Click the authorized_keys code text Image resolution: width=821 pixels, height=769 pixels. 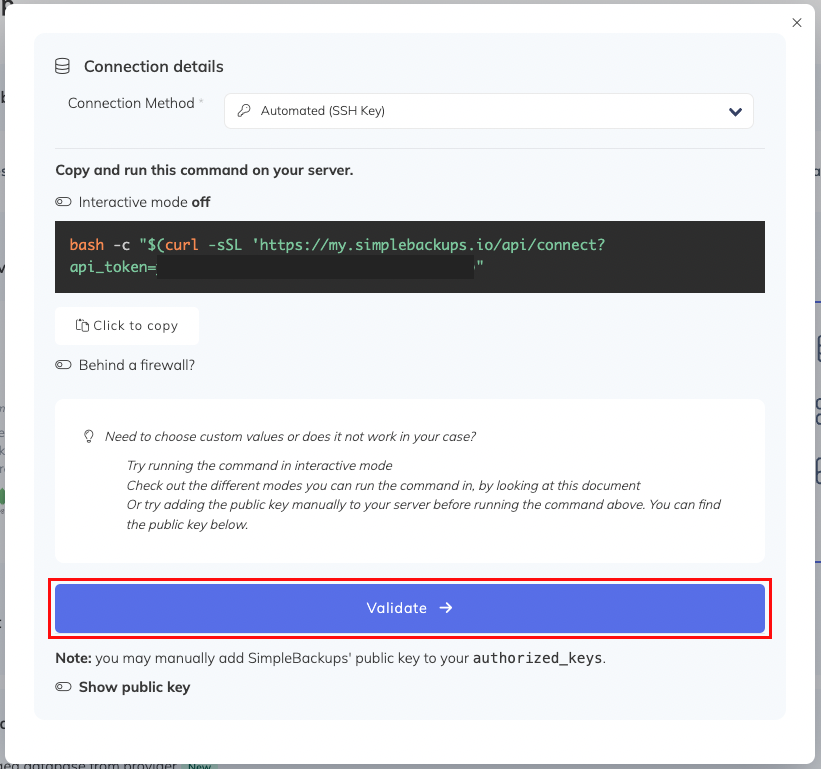[x=538, y=658]
